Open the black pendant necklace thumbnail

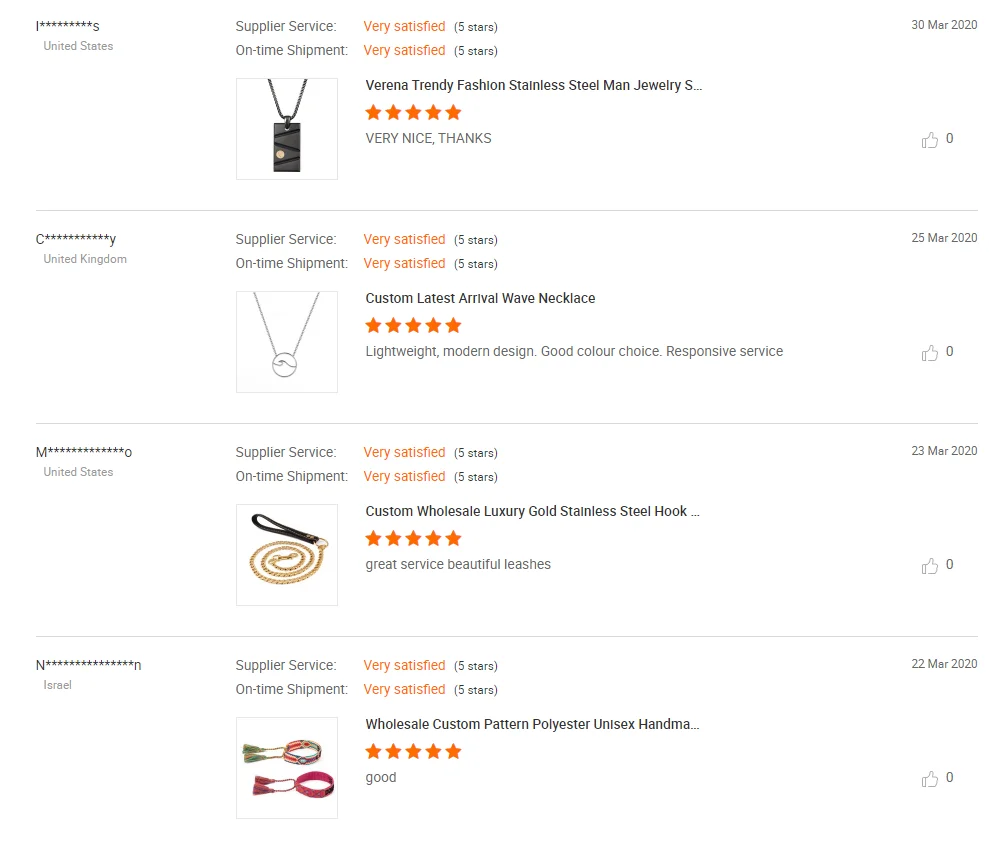[287, 129]
